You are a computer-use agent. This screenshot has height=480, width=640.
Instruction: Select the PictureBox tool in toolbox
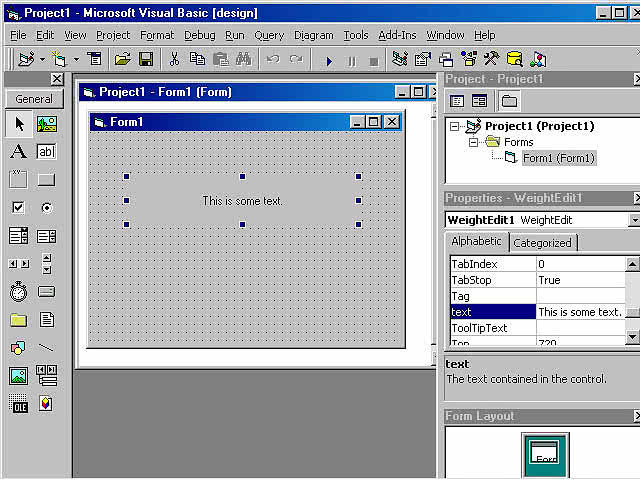[x=47, y=124]
